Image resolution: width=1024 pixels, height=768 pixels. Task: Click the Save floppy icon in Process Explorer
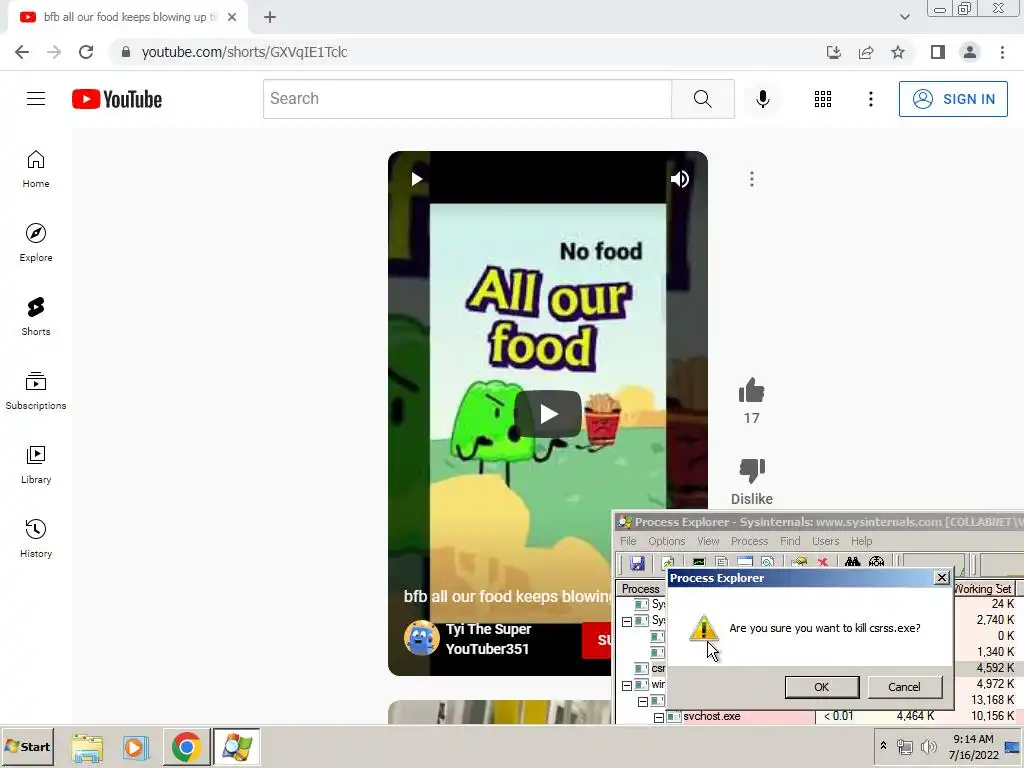point(637,563)
